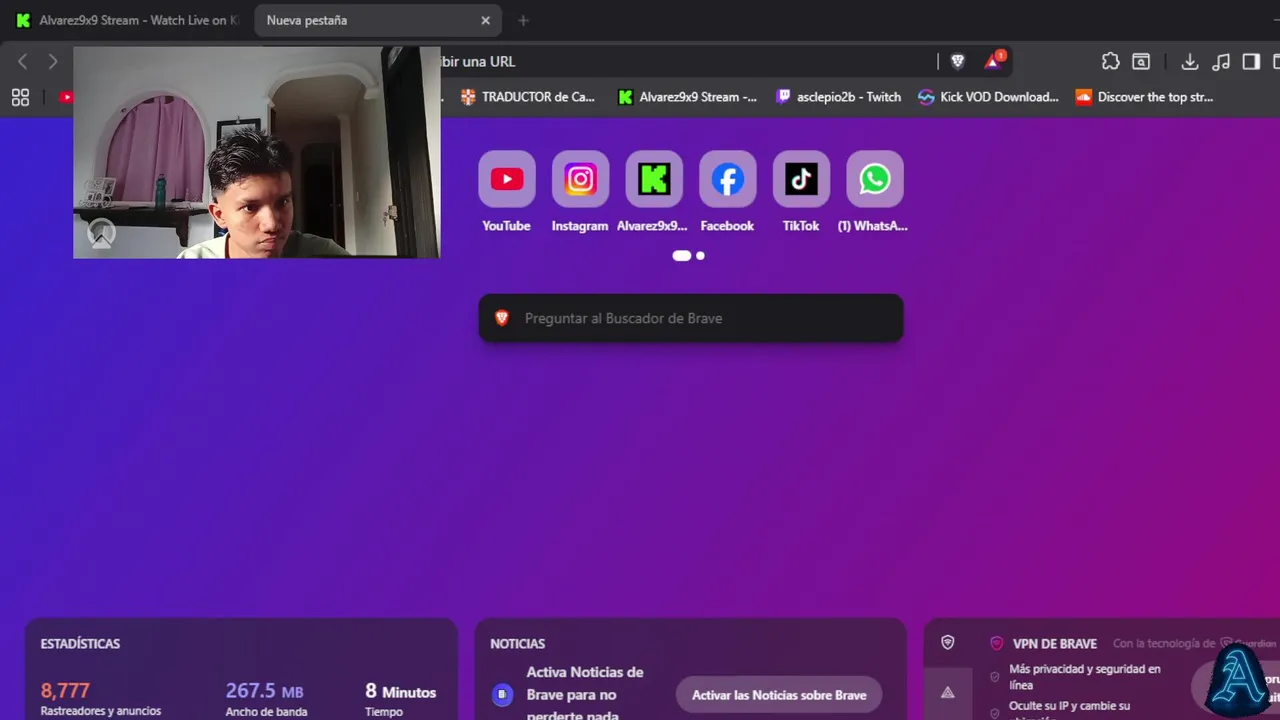The height and width of the screenshot is (720, 1280).
Task: Toggle the browser sidebar panel icon
Action: pyautogui.click(x=1251, y=61)
